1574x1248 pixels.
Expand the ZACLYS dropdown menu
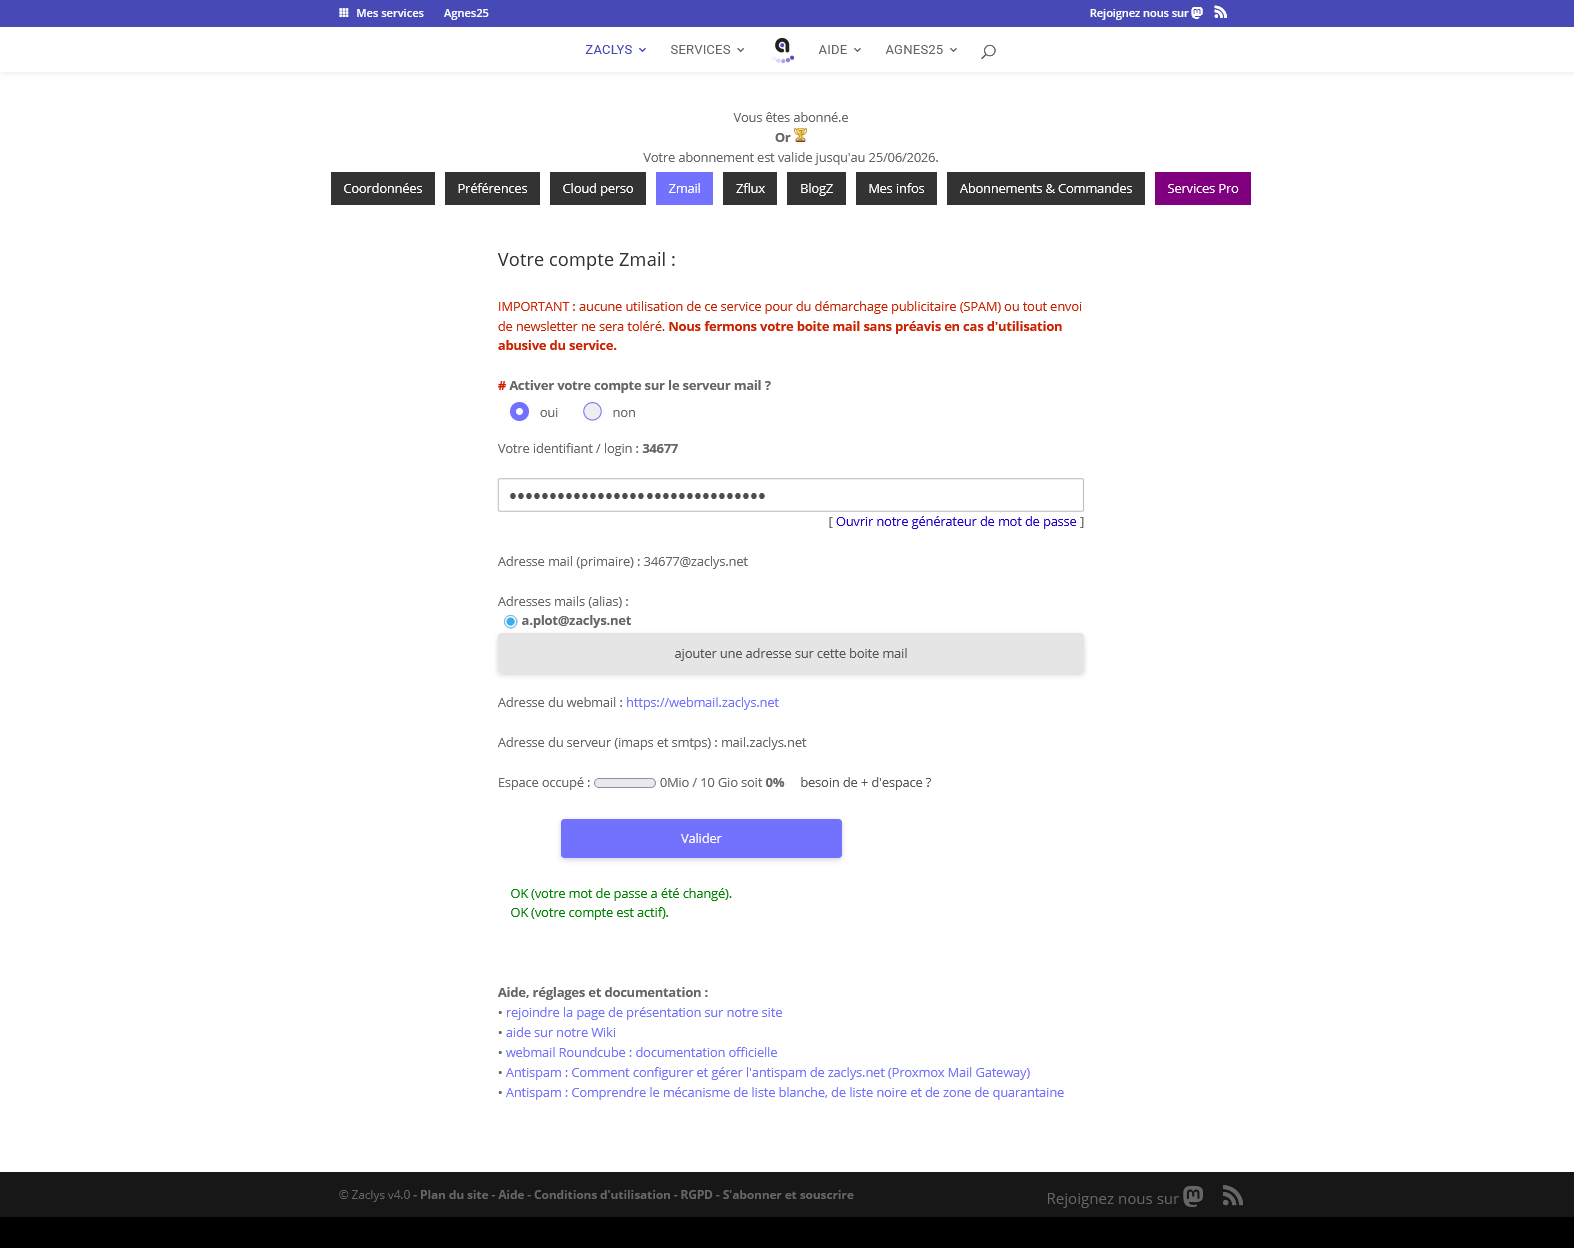coord(615,50)
